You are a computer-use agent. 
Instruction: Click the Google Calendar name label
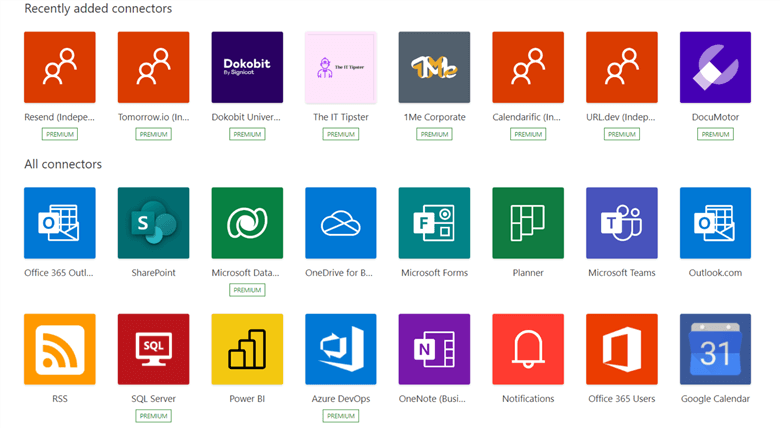(715, 399)
